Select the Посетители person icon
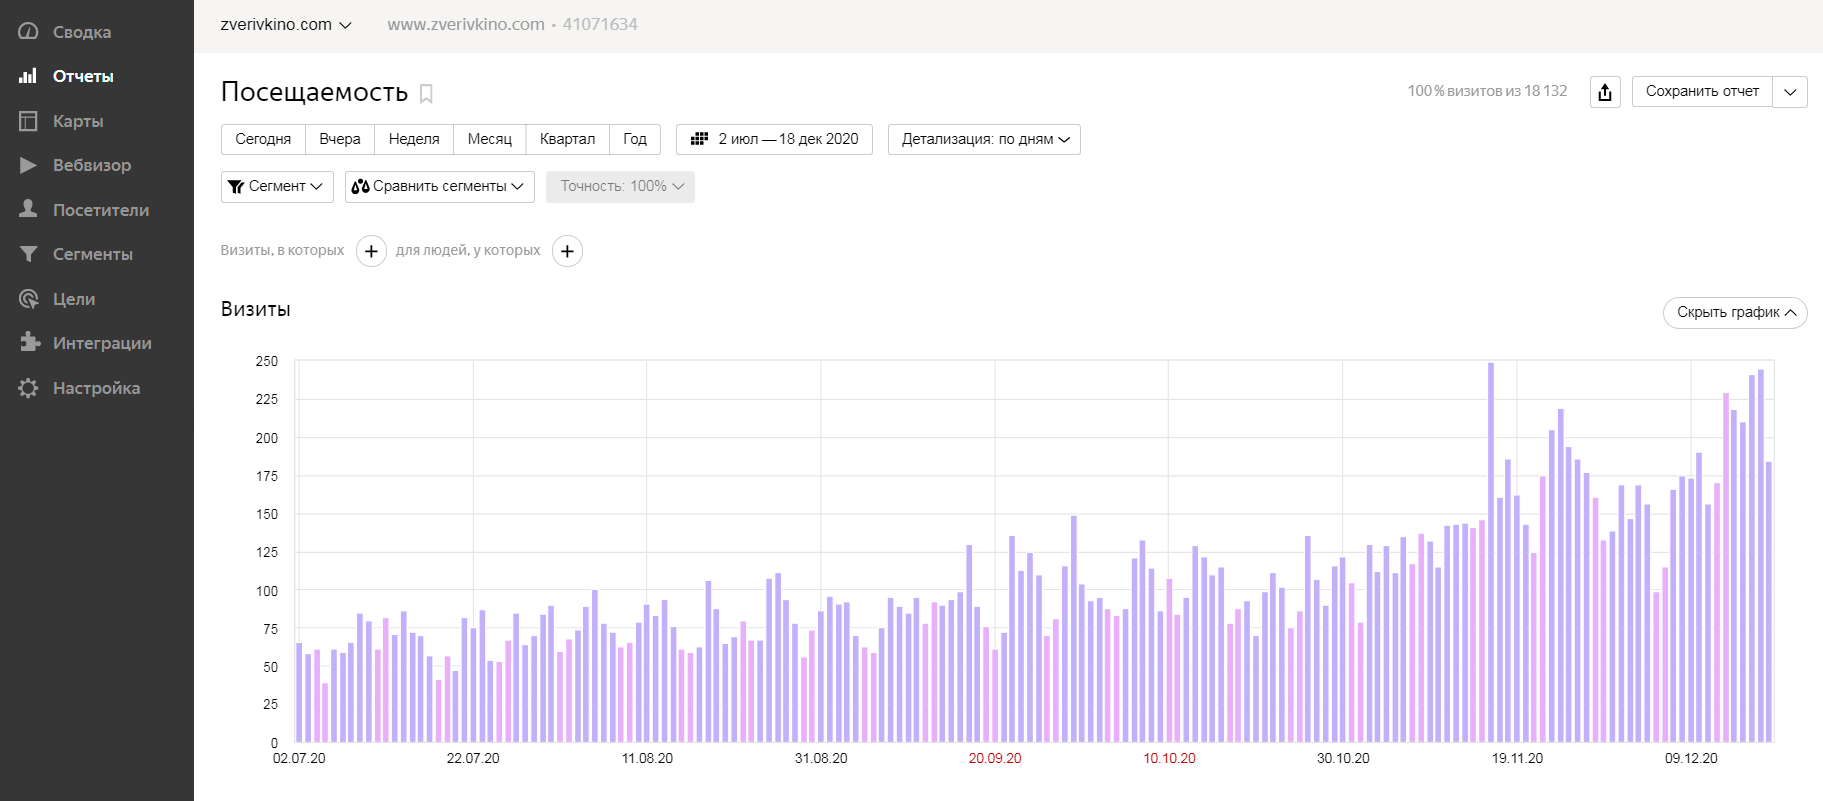 point(28,209)
